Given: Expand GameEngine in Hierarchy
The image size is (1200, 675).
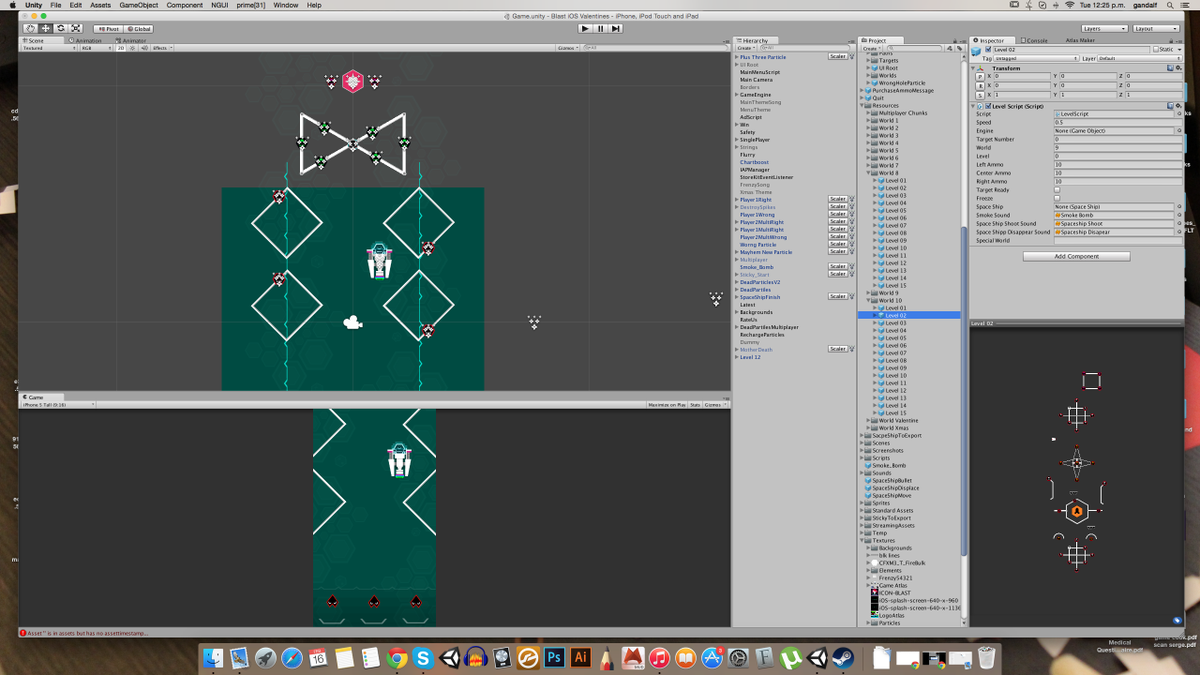Looking at the screenshot, I should [x=737, y=94].
